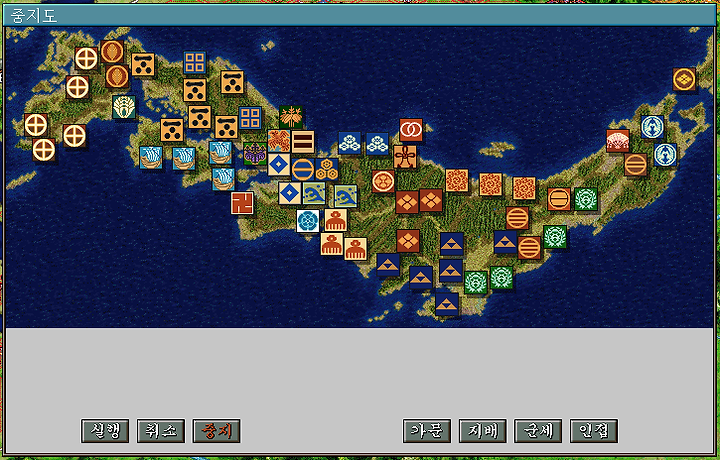Select the southernmost blue triangle crest
This screenshot has height=460, width=720.
pos(447,304)
